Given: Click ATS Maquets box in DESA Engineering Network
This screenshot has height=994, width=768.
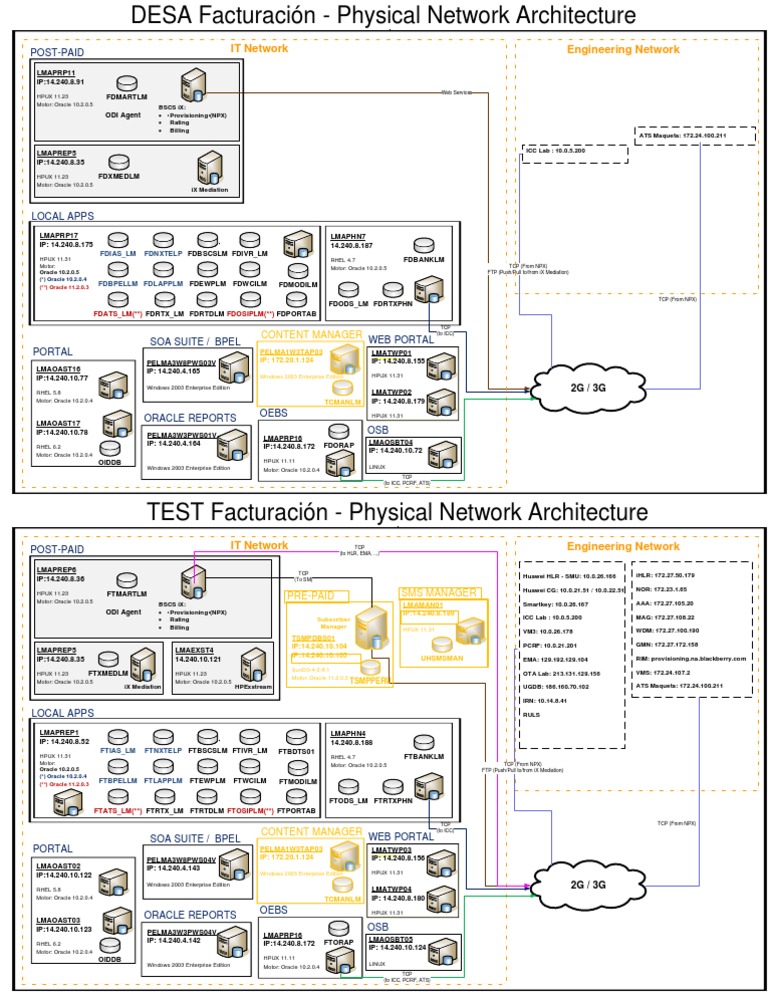Looking at the screenshot, I should coord(695,136).
